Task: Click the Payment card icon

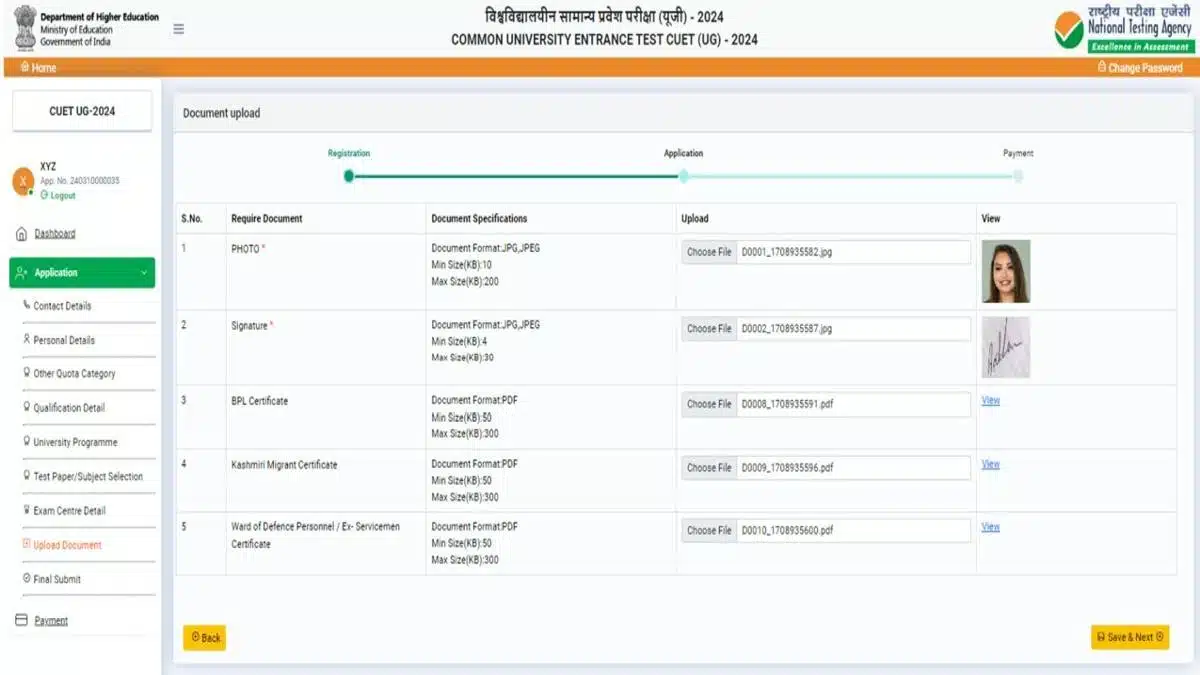Action: [x=22, y=620]
